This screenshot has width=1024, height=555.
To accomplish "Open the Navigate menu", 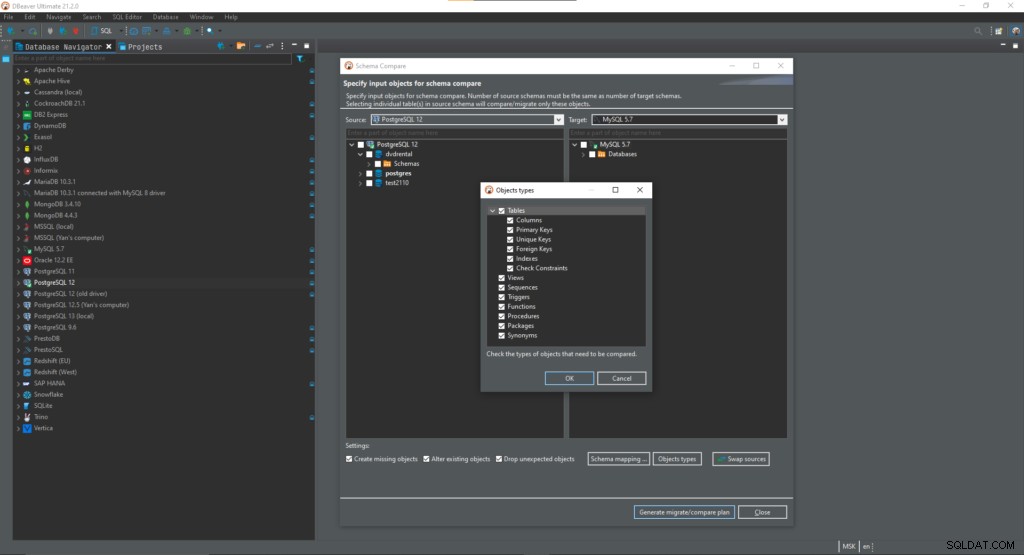I will 58,17.
